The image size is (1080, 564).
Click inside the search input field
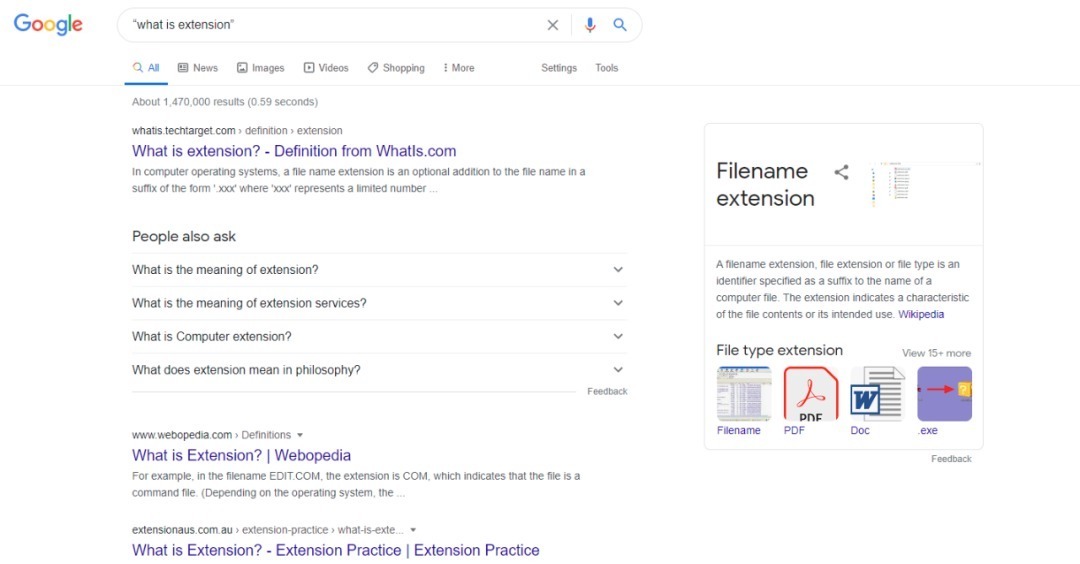tap(330, 25)
